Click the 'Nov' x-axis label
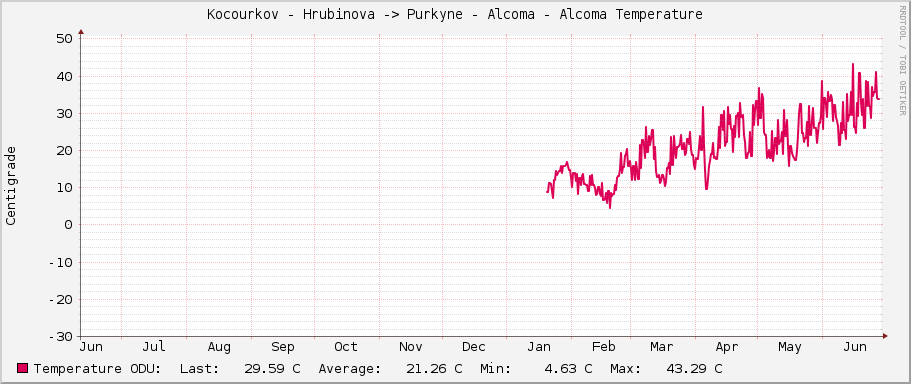Viewport: 911px width, 384px height. (410, 347)
